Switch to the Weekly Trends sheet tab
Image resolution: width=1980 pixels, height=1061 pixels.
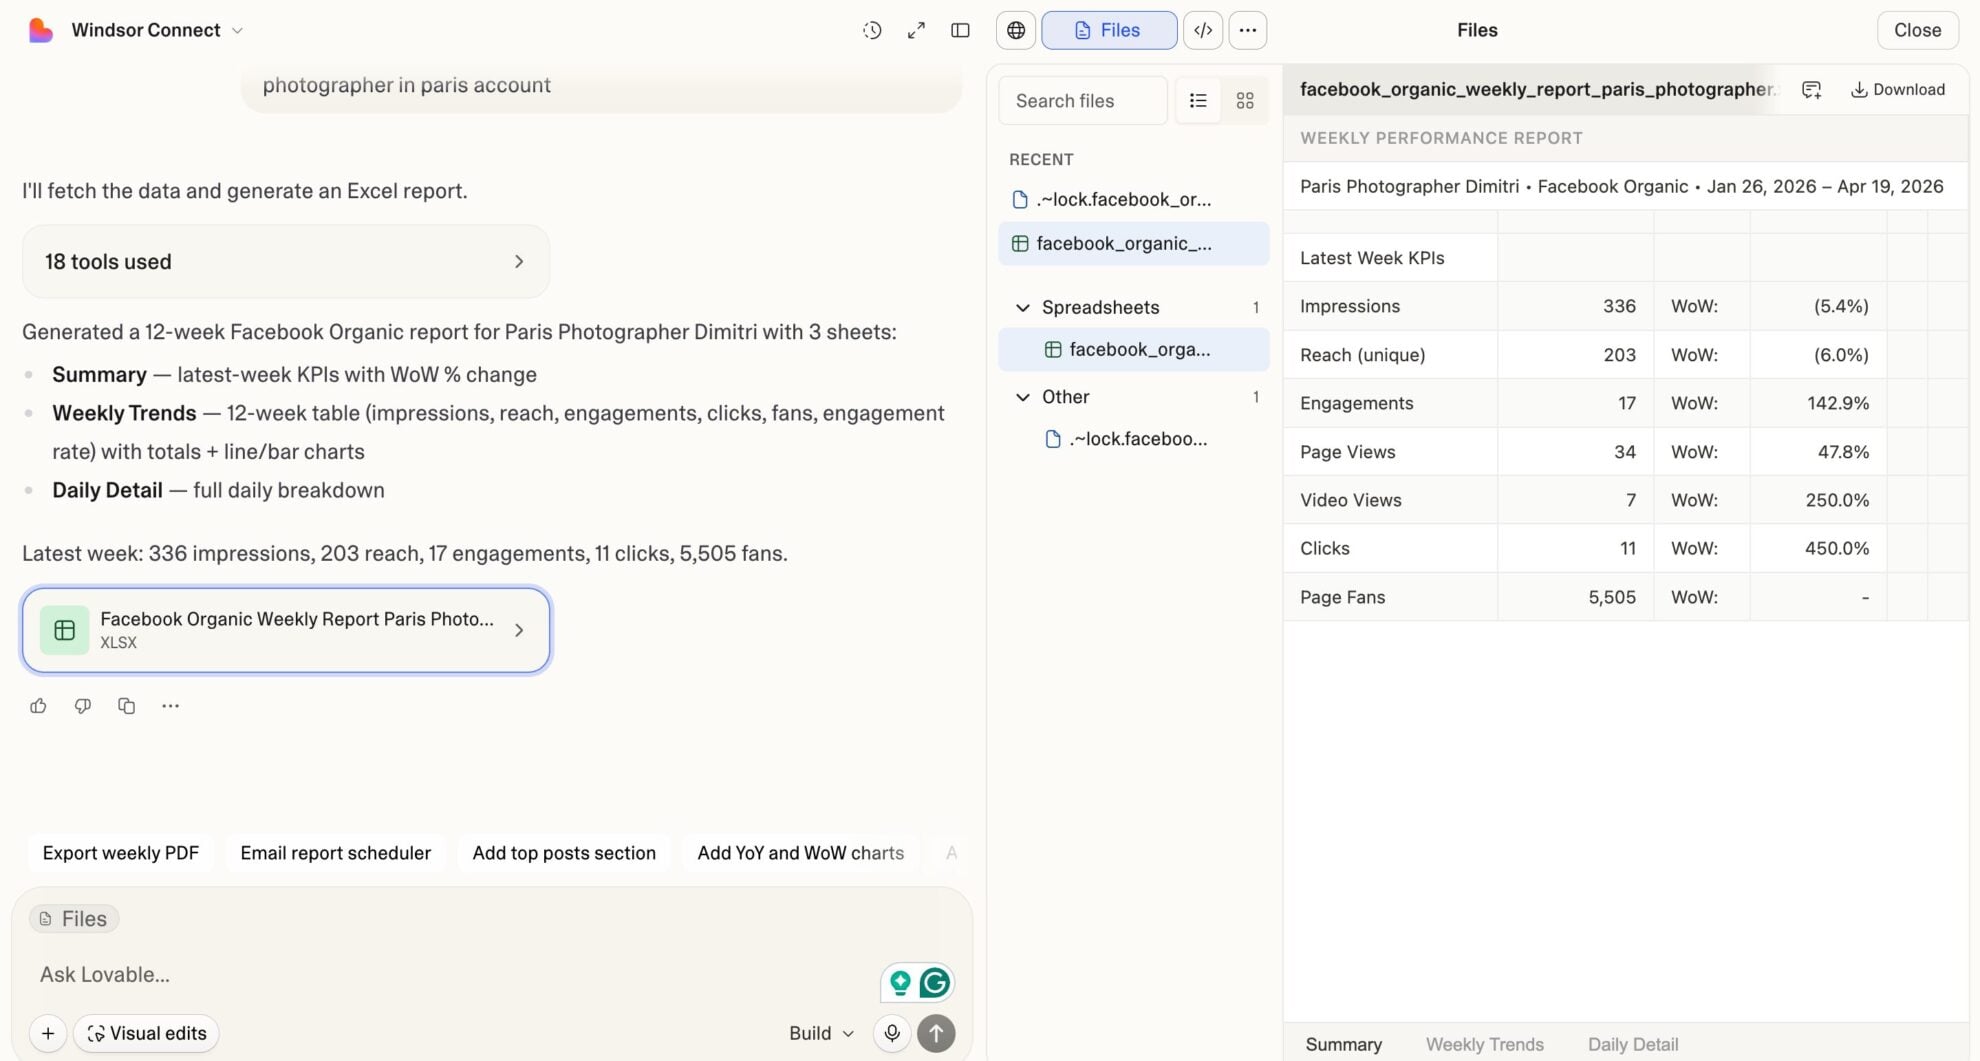tap(1484, 1044)
